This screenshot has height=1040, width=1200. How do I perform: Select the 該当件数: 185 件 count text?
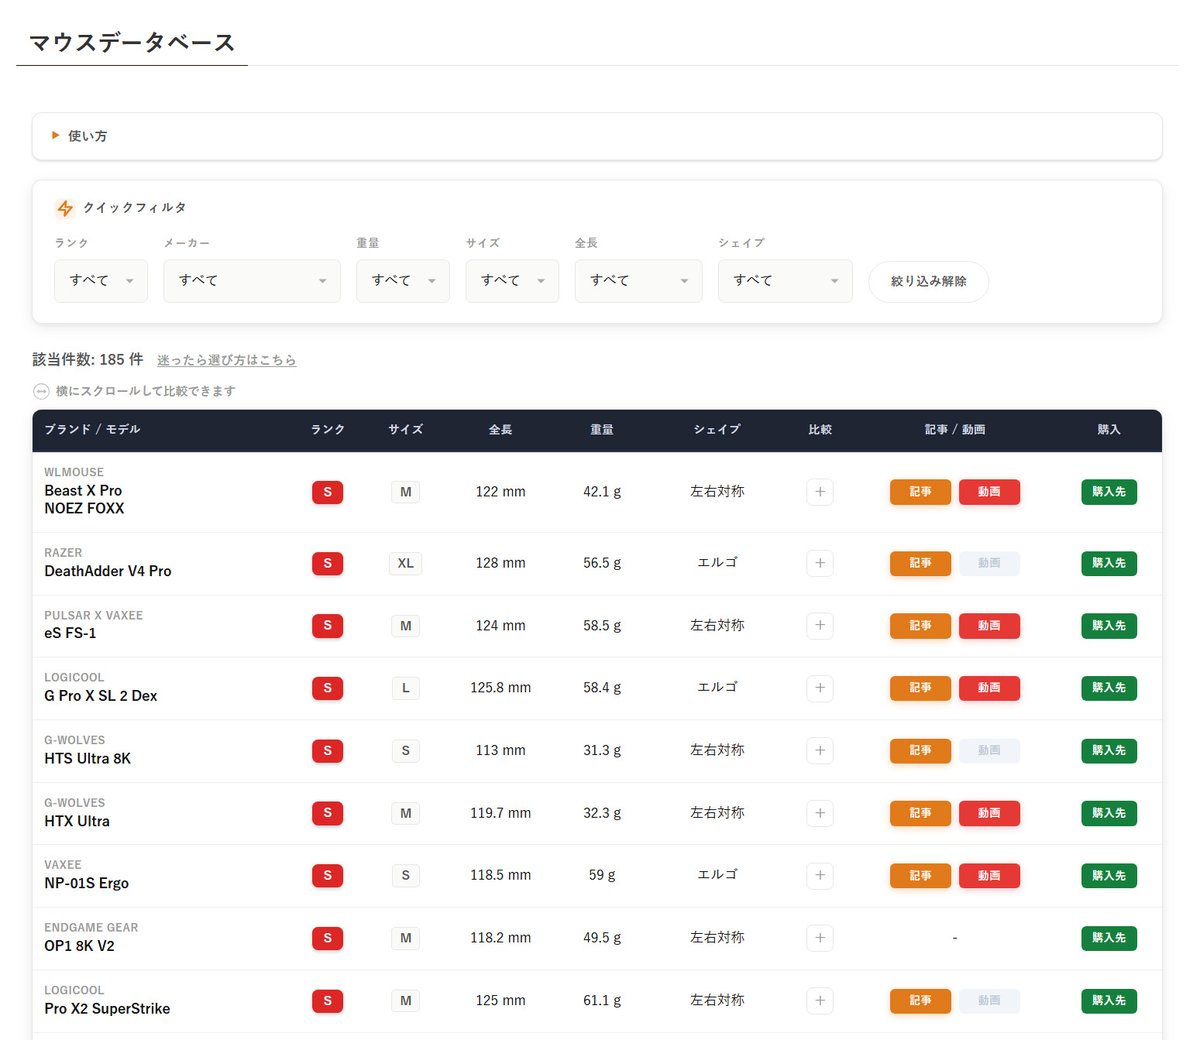(x=88, y=359)
